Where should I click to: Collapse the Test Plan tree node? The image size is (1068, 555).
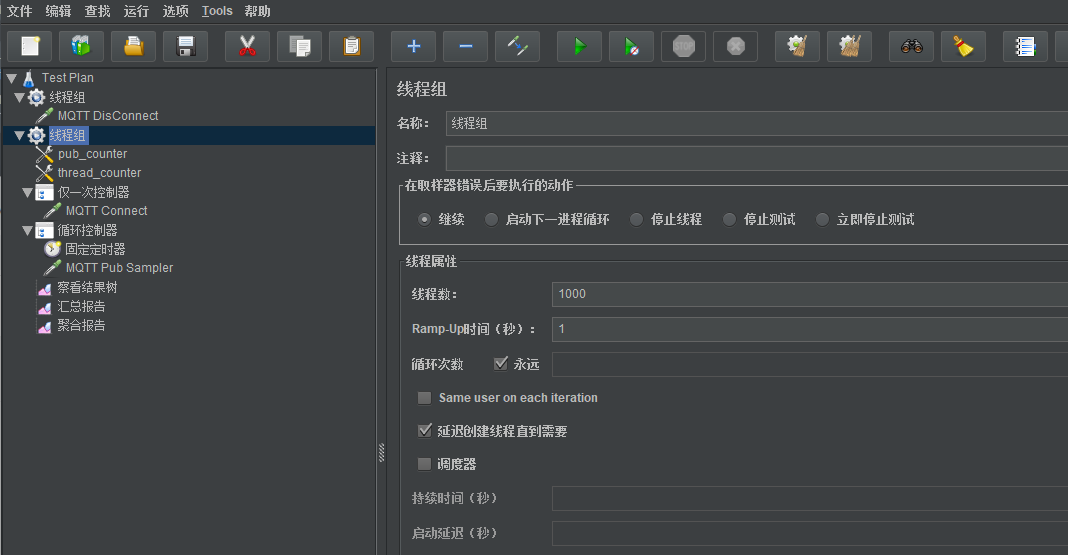pyautogui.click(x=12, y=78)
